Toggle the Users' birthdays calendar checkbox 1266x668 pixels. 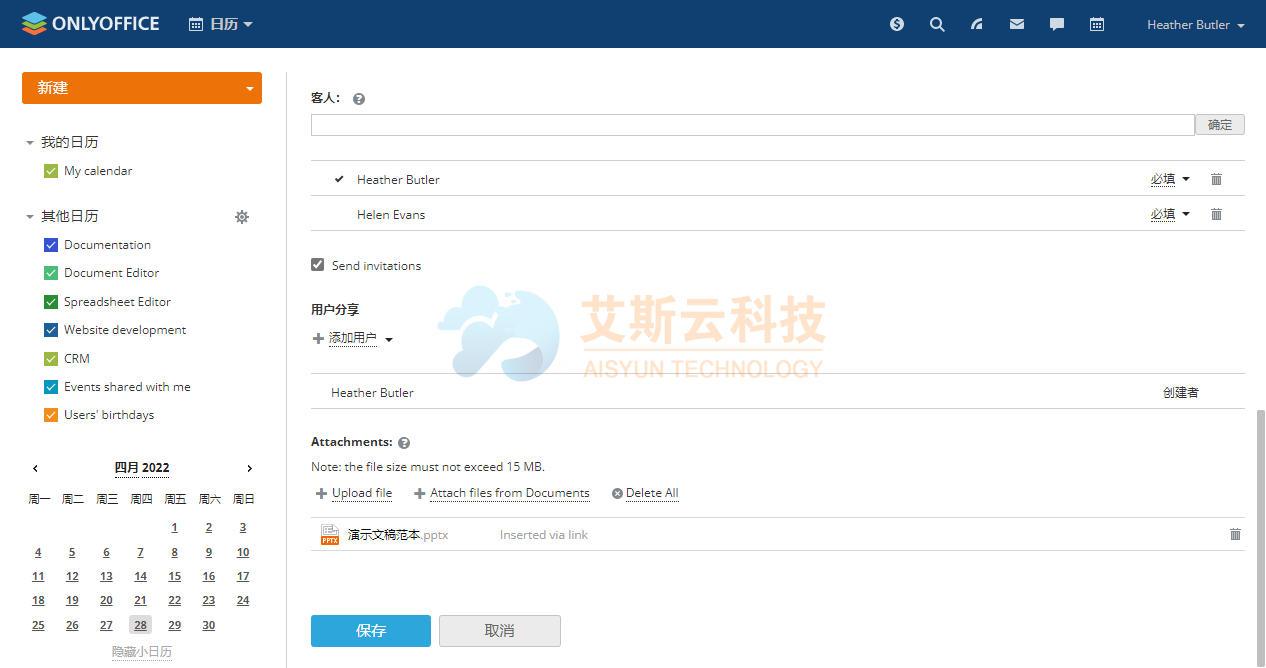[51, 415]
